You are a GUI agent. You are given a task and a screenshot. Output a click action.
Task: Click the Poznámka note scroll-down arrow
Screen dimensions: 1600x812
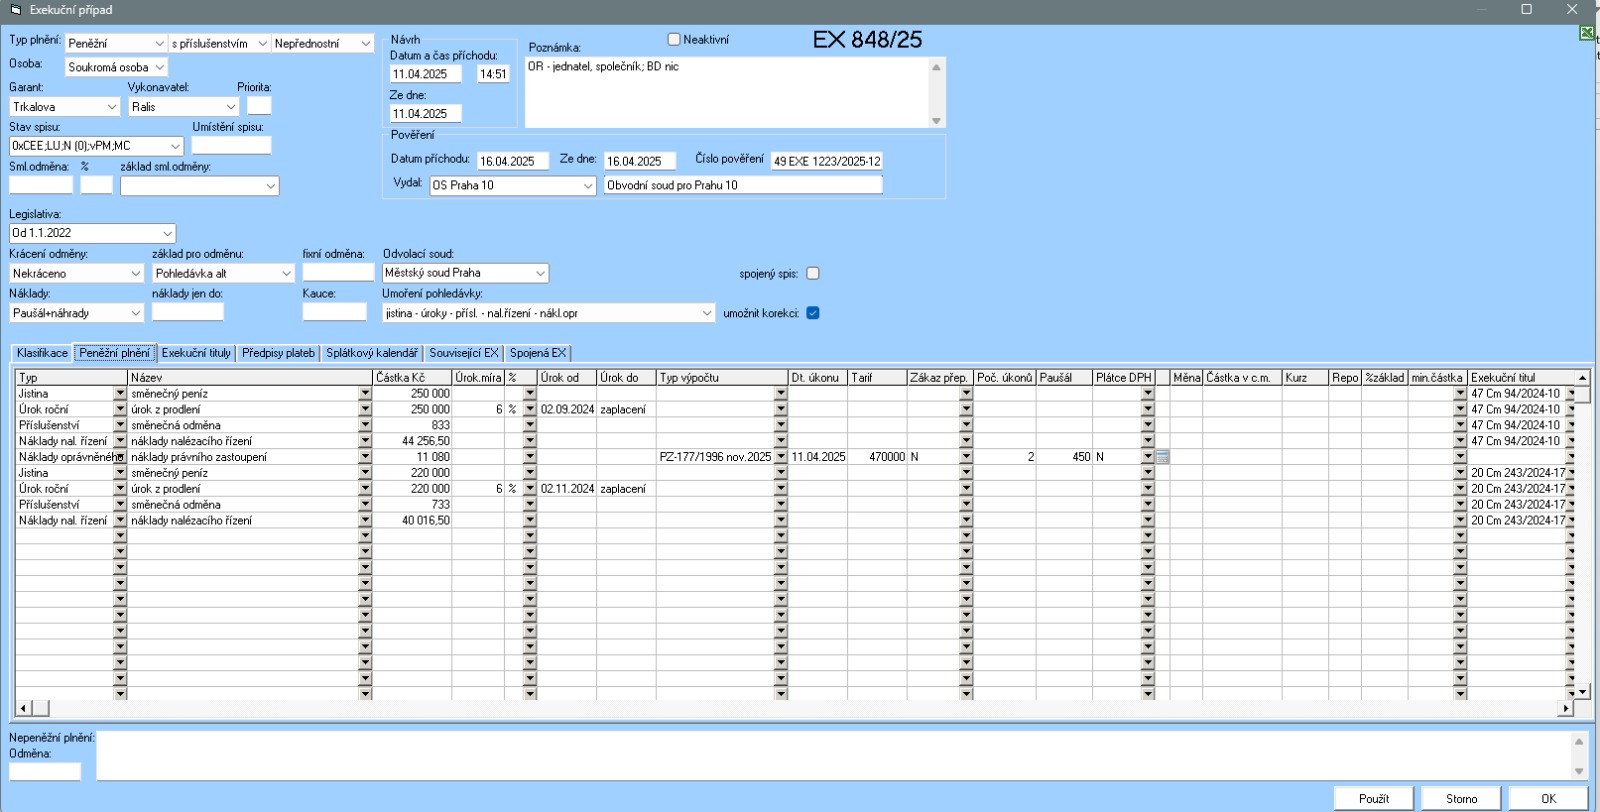tap(936, 121)
